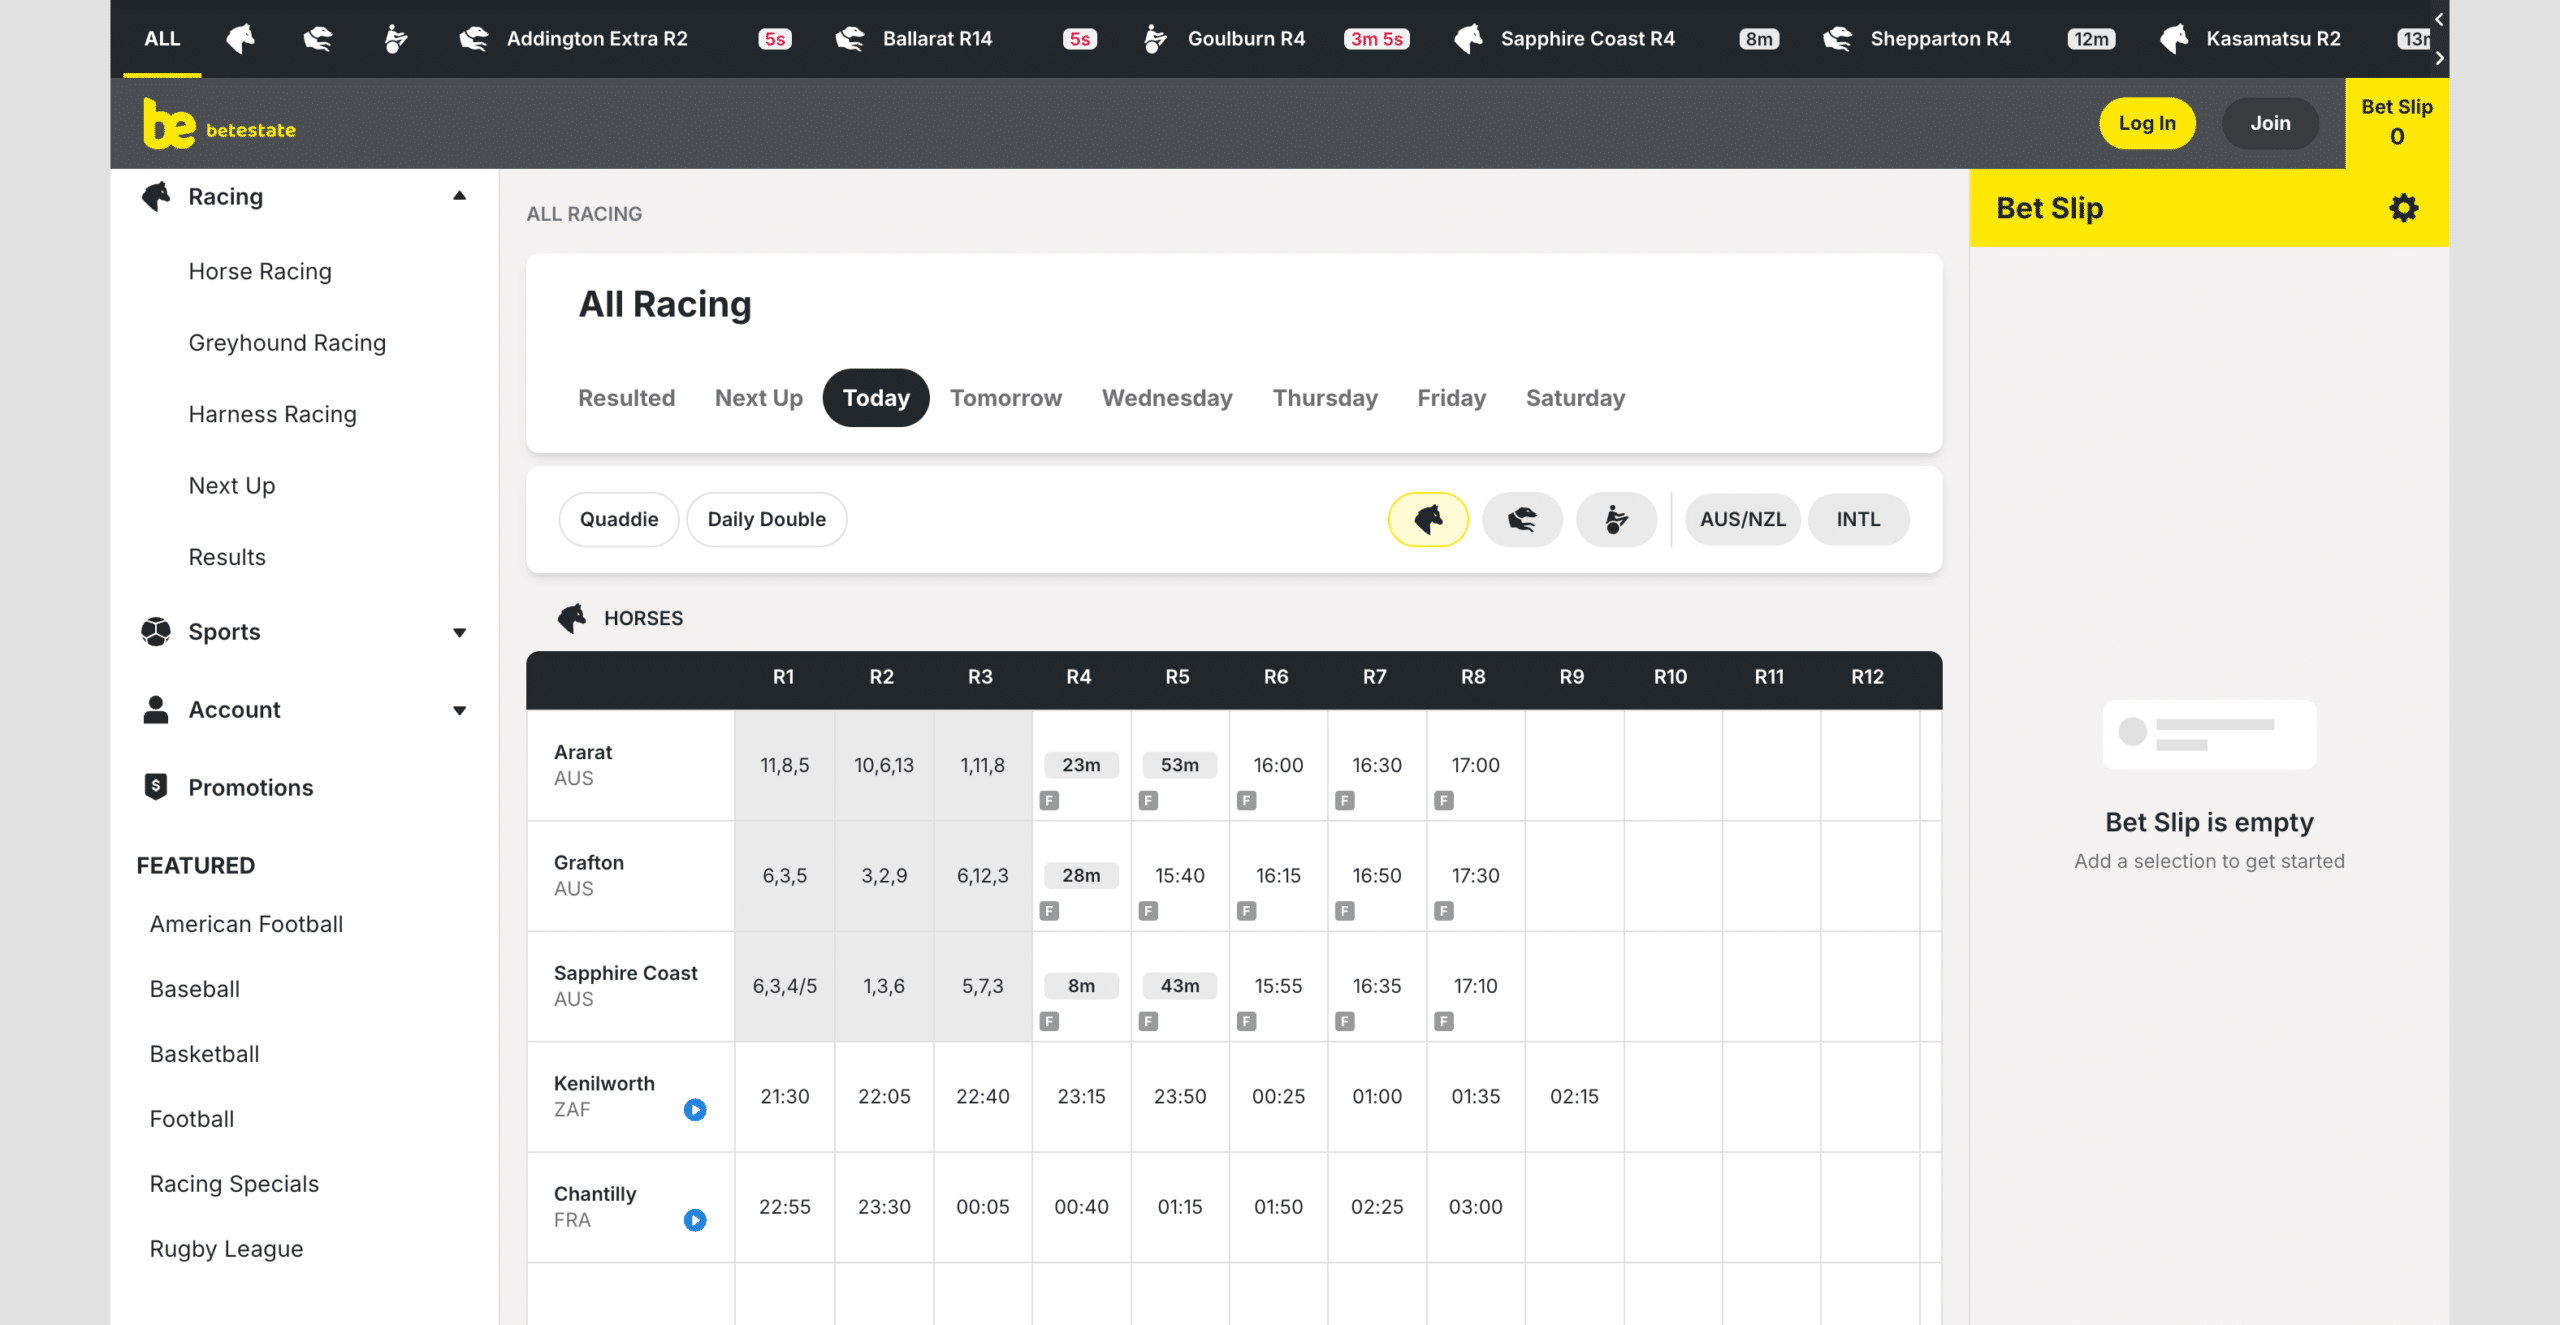
Task: Open Ararat race 4 cell
Action: (1081, 765)
